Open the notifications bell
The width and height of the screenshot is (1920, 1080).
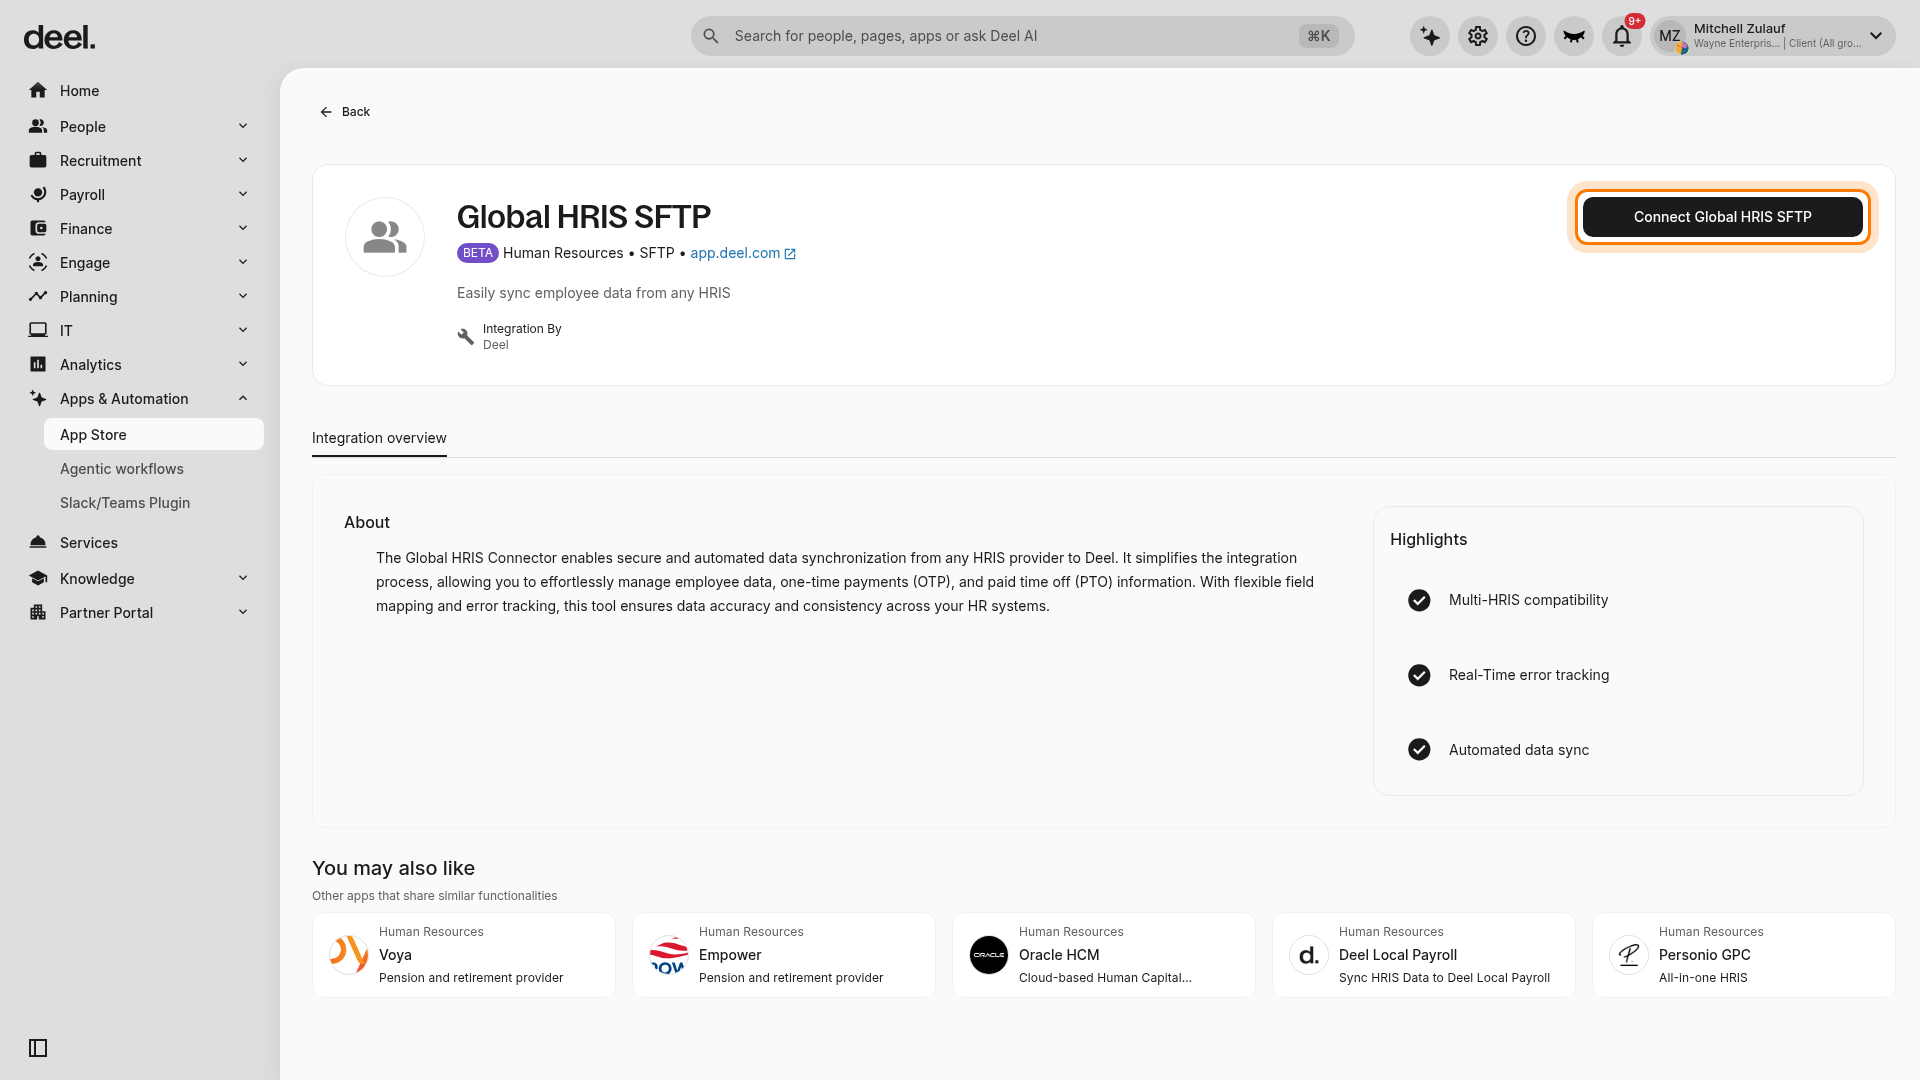[1622, 36]
